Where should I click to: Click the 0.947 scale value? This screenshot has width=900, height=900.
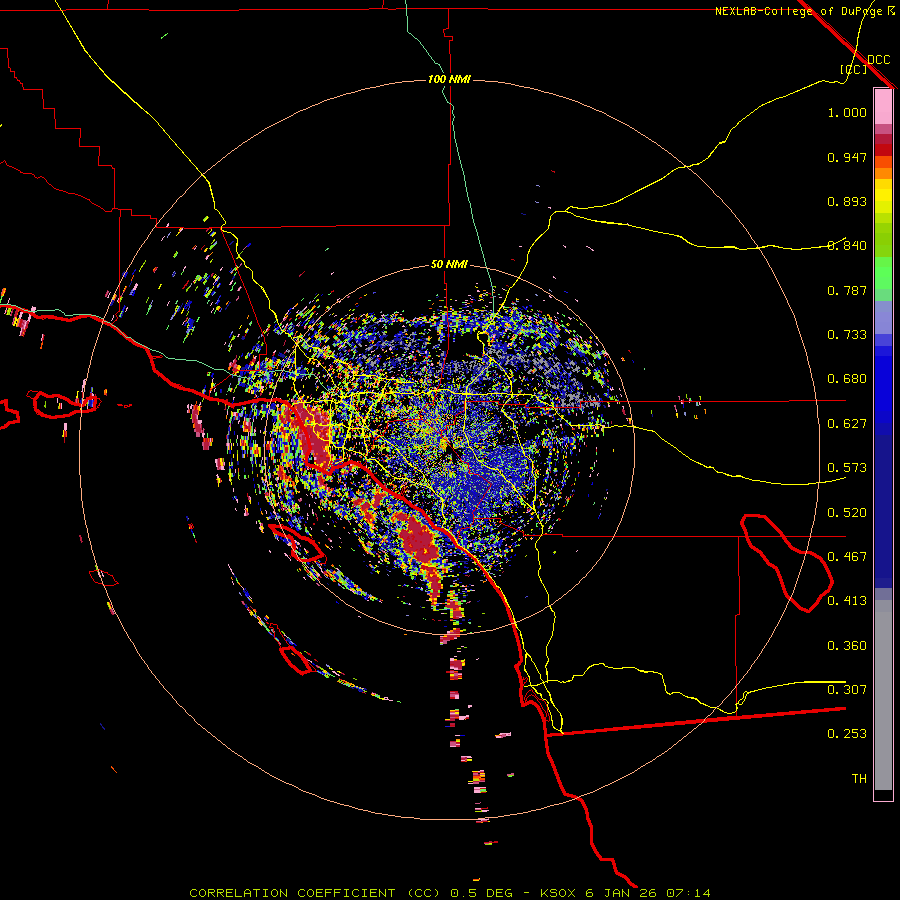[x=847, y=157]
